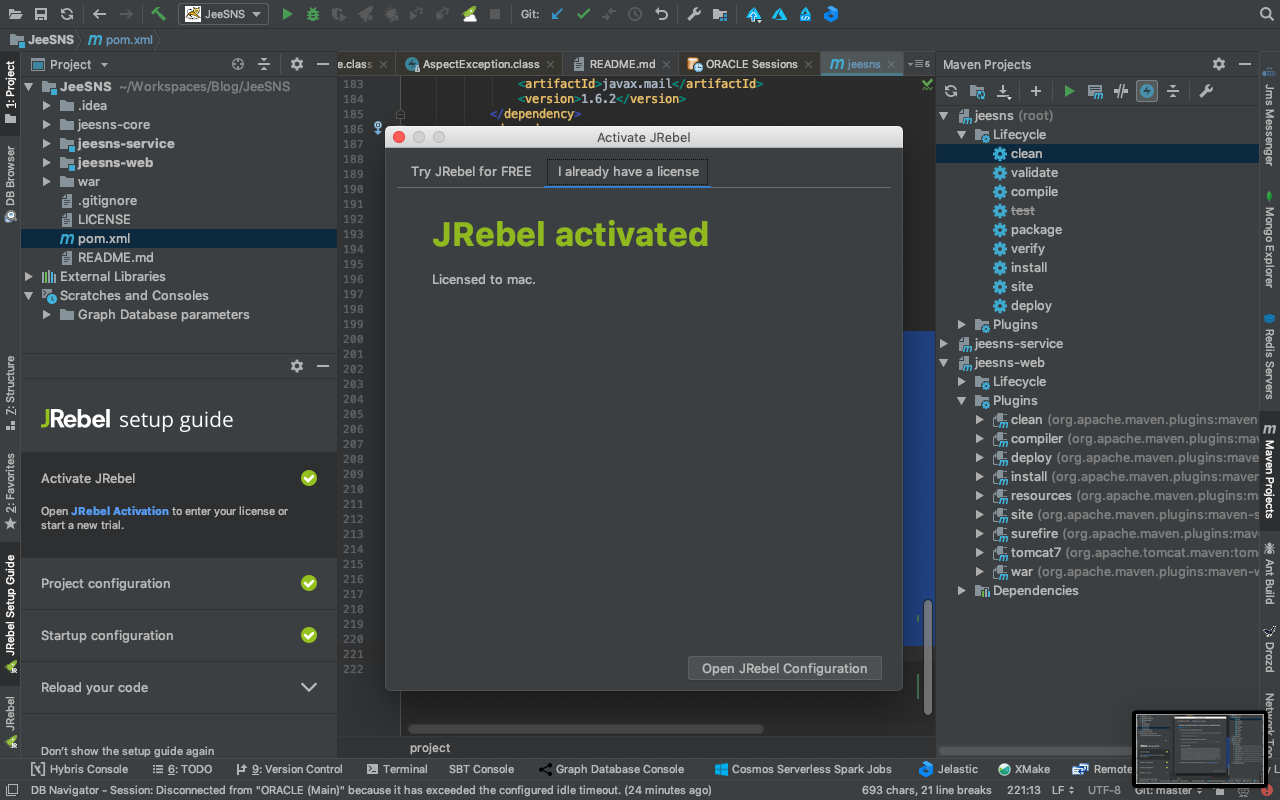Screen dimensions: 1280x800
Task: Click the revert undo arrow in toolbar
Action: [661, 14]
